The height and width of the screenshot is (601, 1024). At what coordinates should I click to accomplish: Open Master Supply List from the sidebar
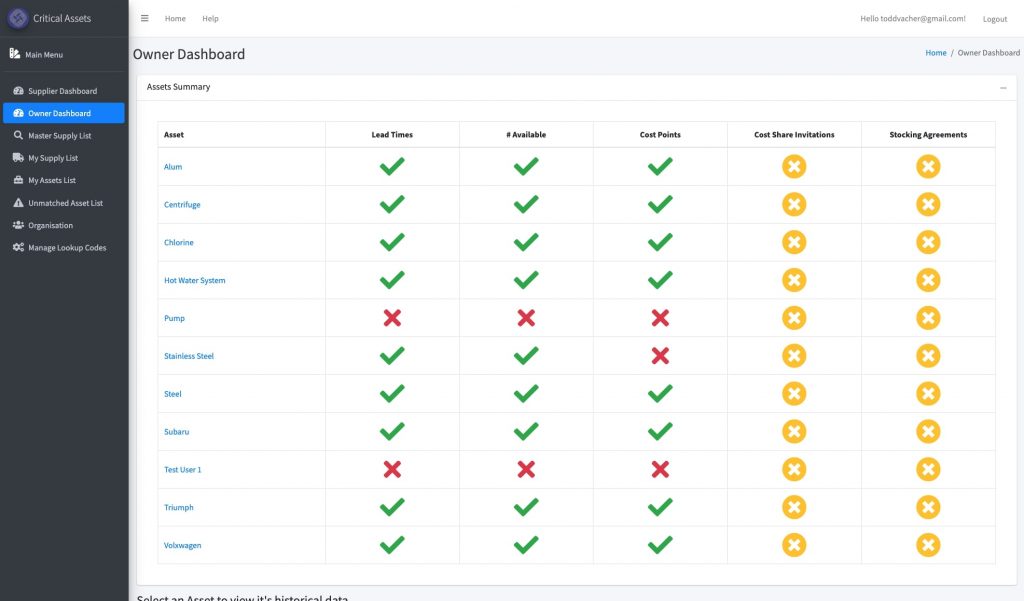[59, 136]
